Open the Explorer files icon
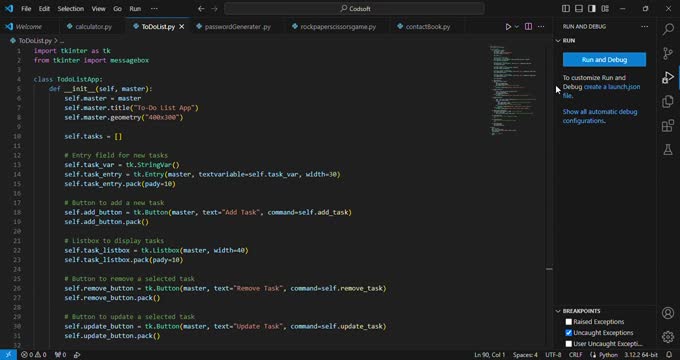Viewport: 680px width, 360px height. click(668, 102)
